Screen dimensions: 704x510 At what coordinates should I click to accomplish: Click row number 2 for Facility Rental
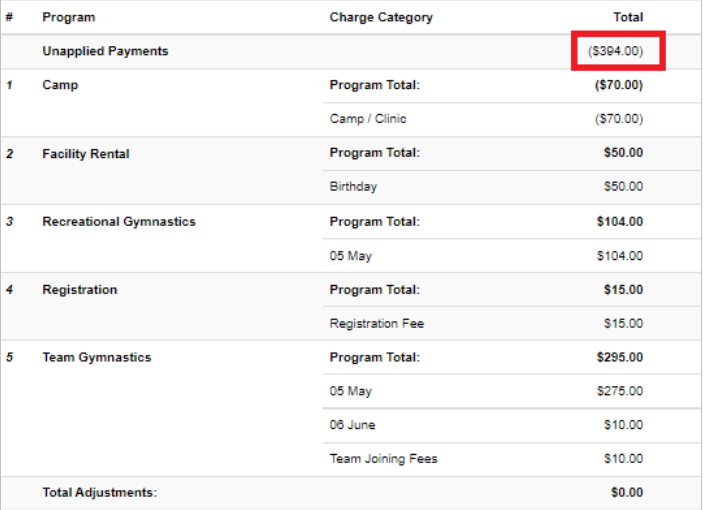click(x=9, y=154)
